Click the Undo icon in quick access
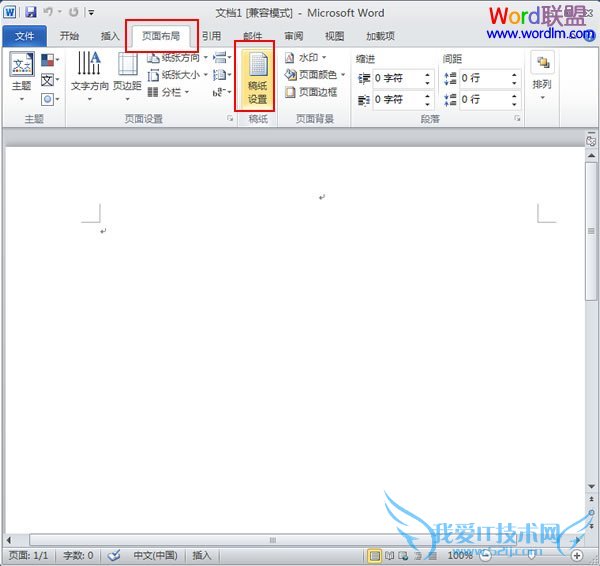The height and width of the screenshot is (566, 600). [x=48, y=12]
